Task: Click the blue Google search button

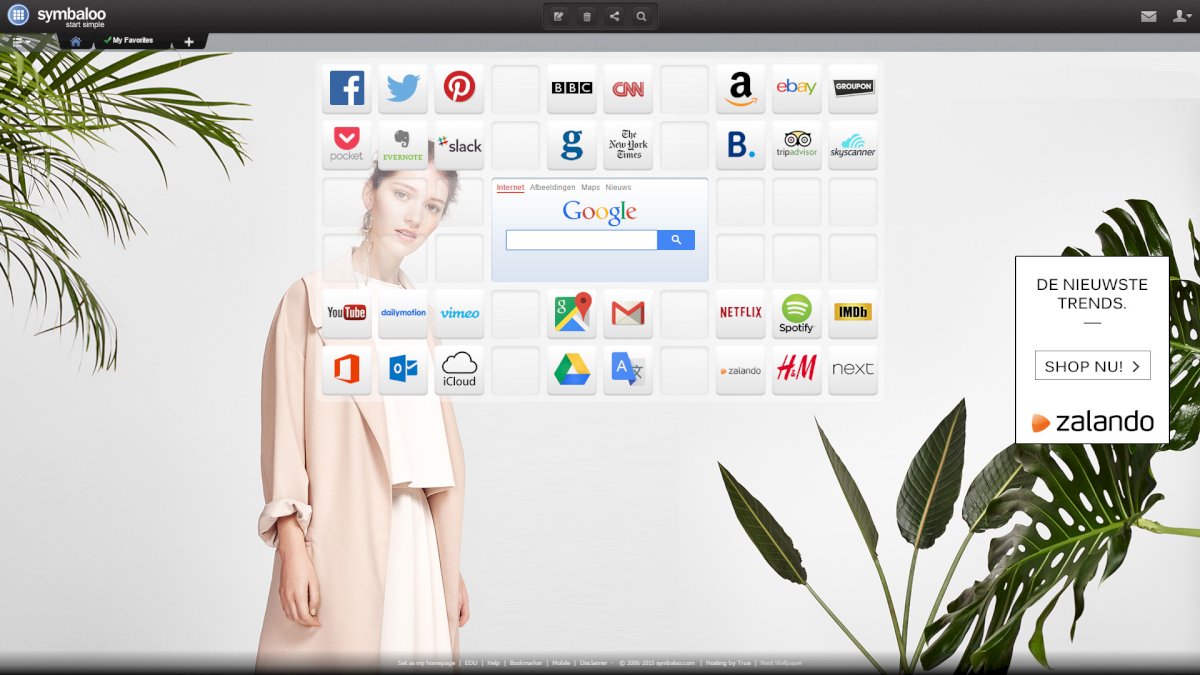Action: [x=676, y=240]
